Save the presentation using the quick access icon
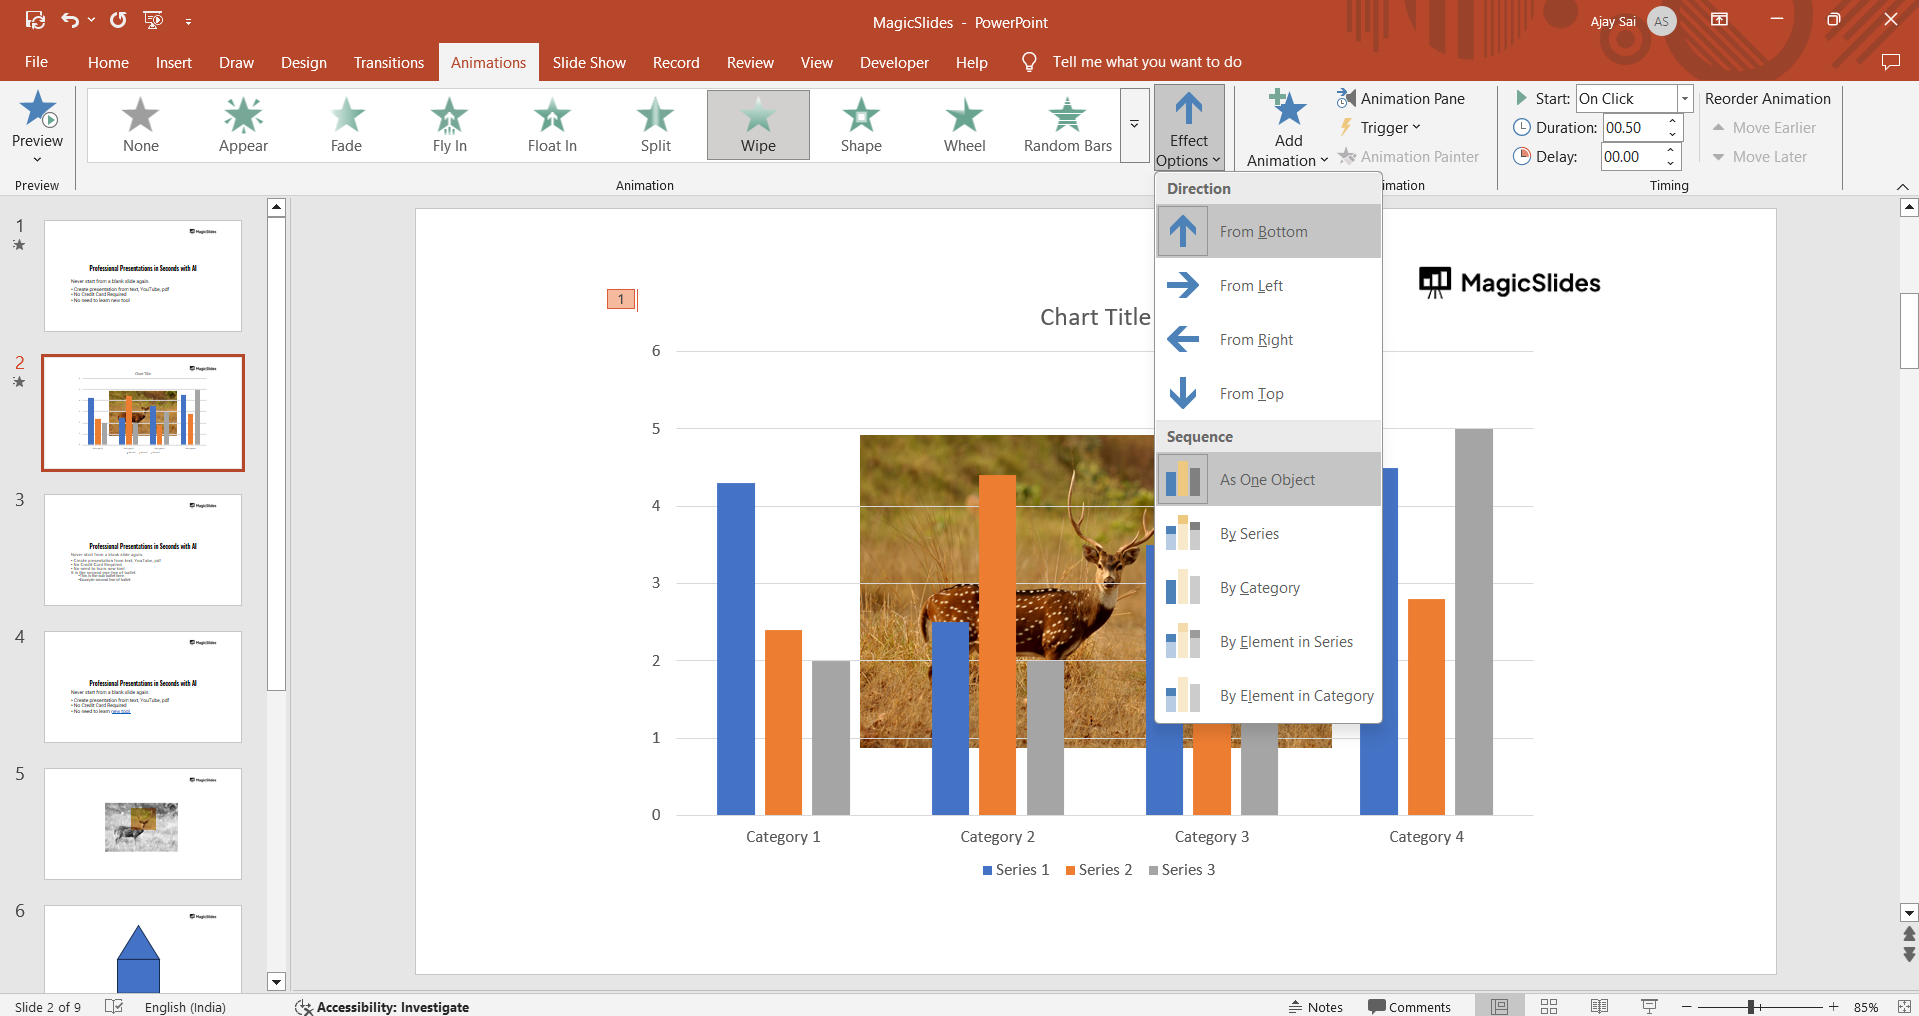This screenshot has height=1016, width=1919. (x=35, y=20)
